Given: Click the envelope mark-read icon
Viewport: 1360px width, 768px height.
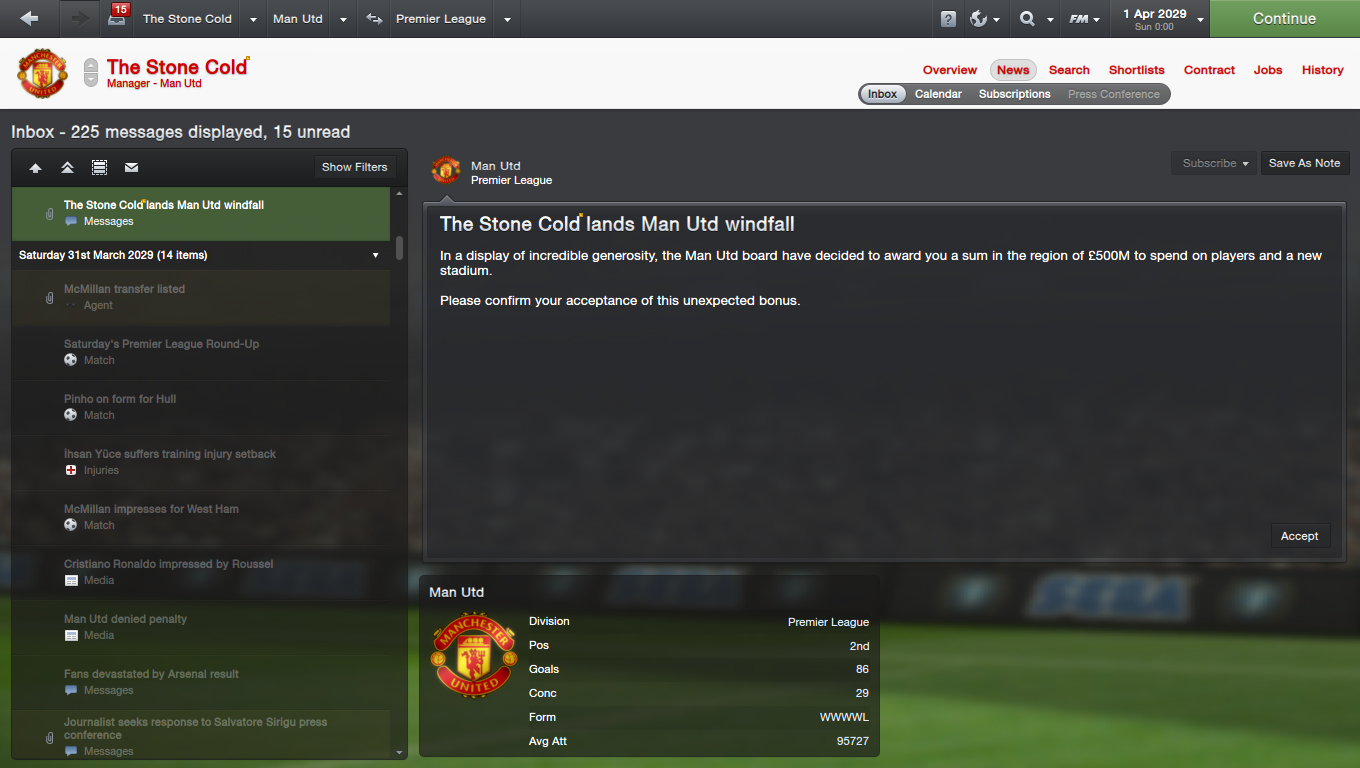Looking at the screenshot, I should [x=131, y=167].
